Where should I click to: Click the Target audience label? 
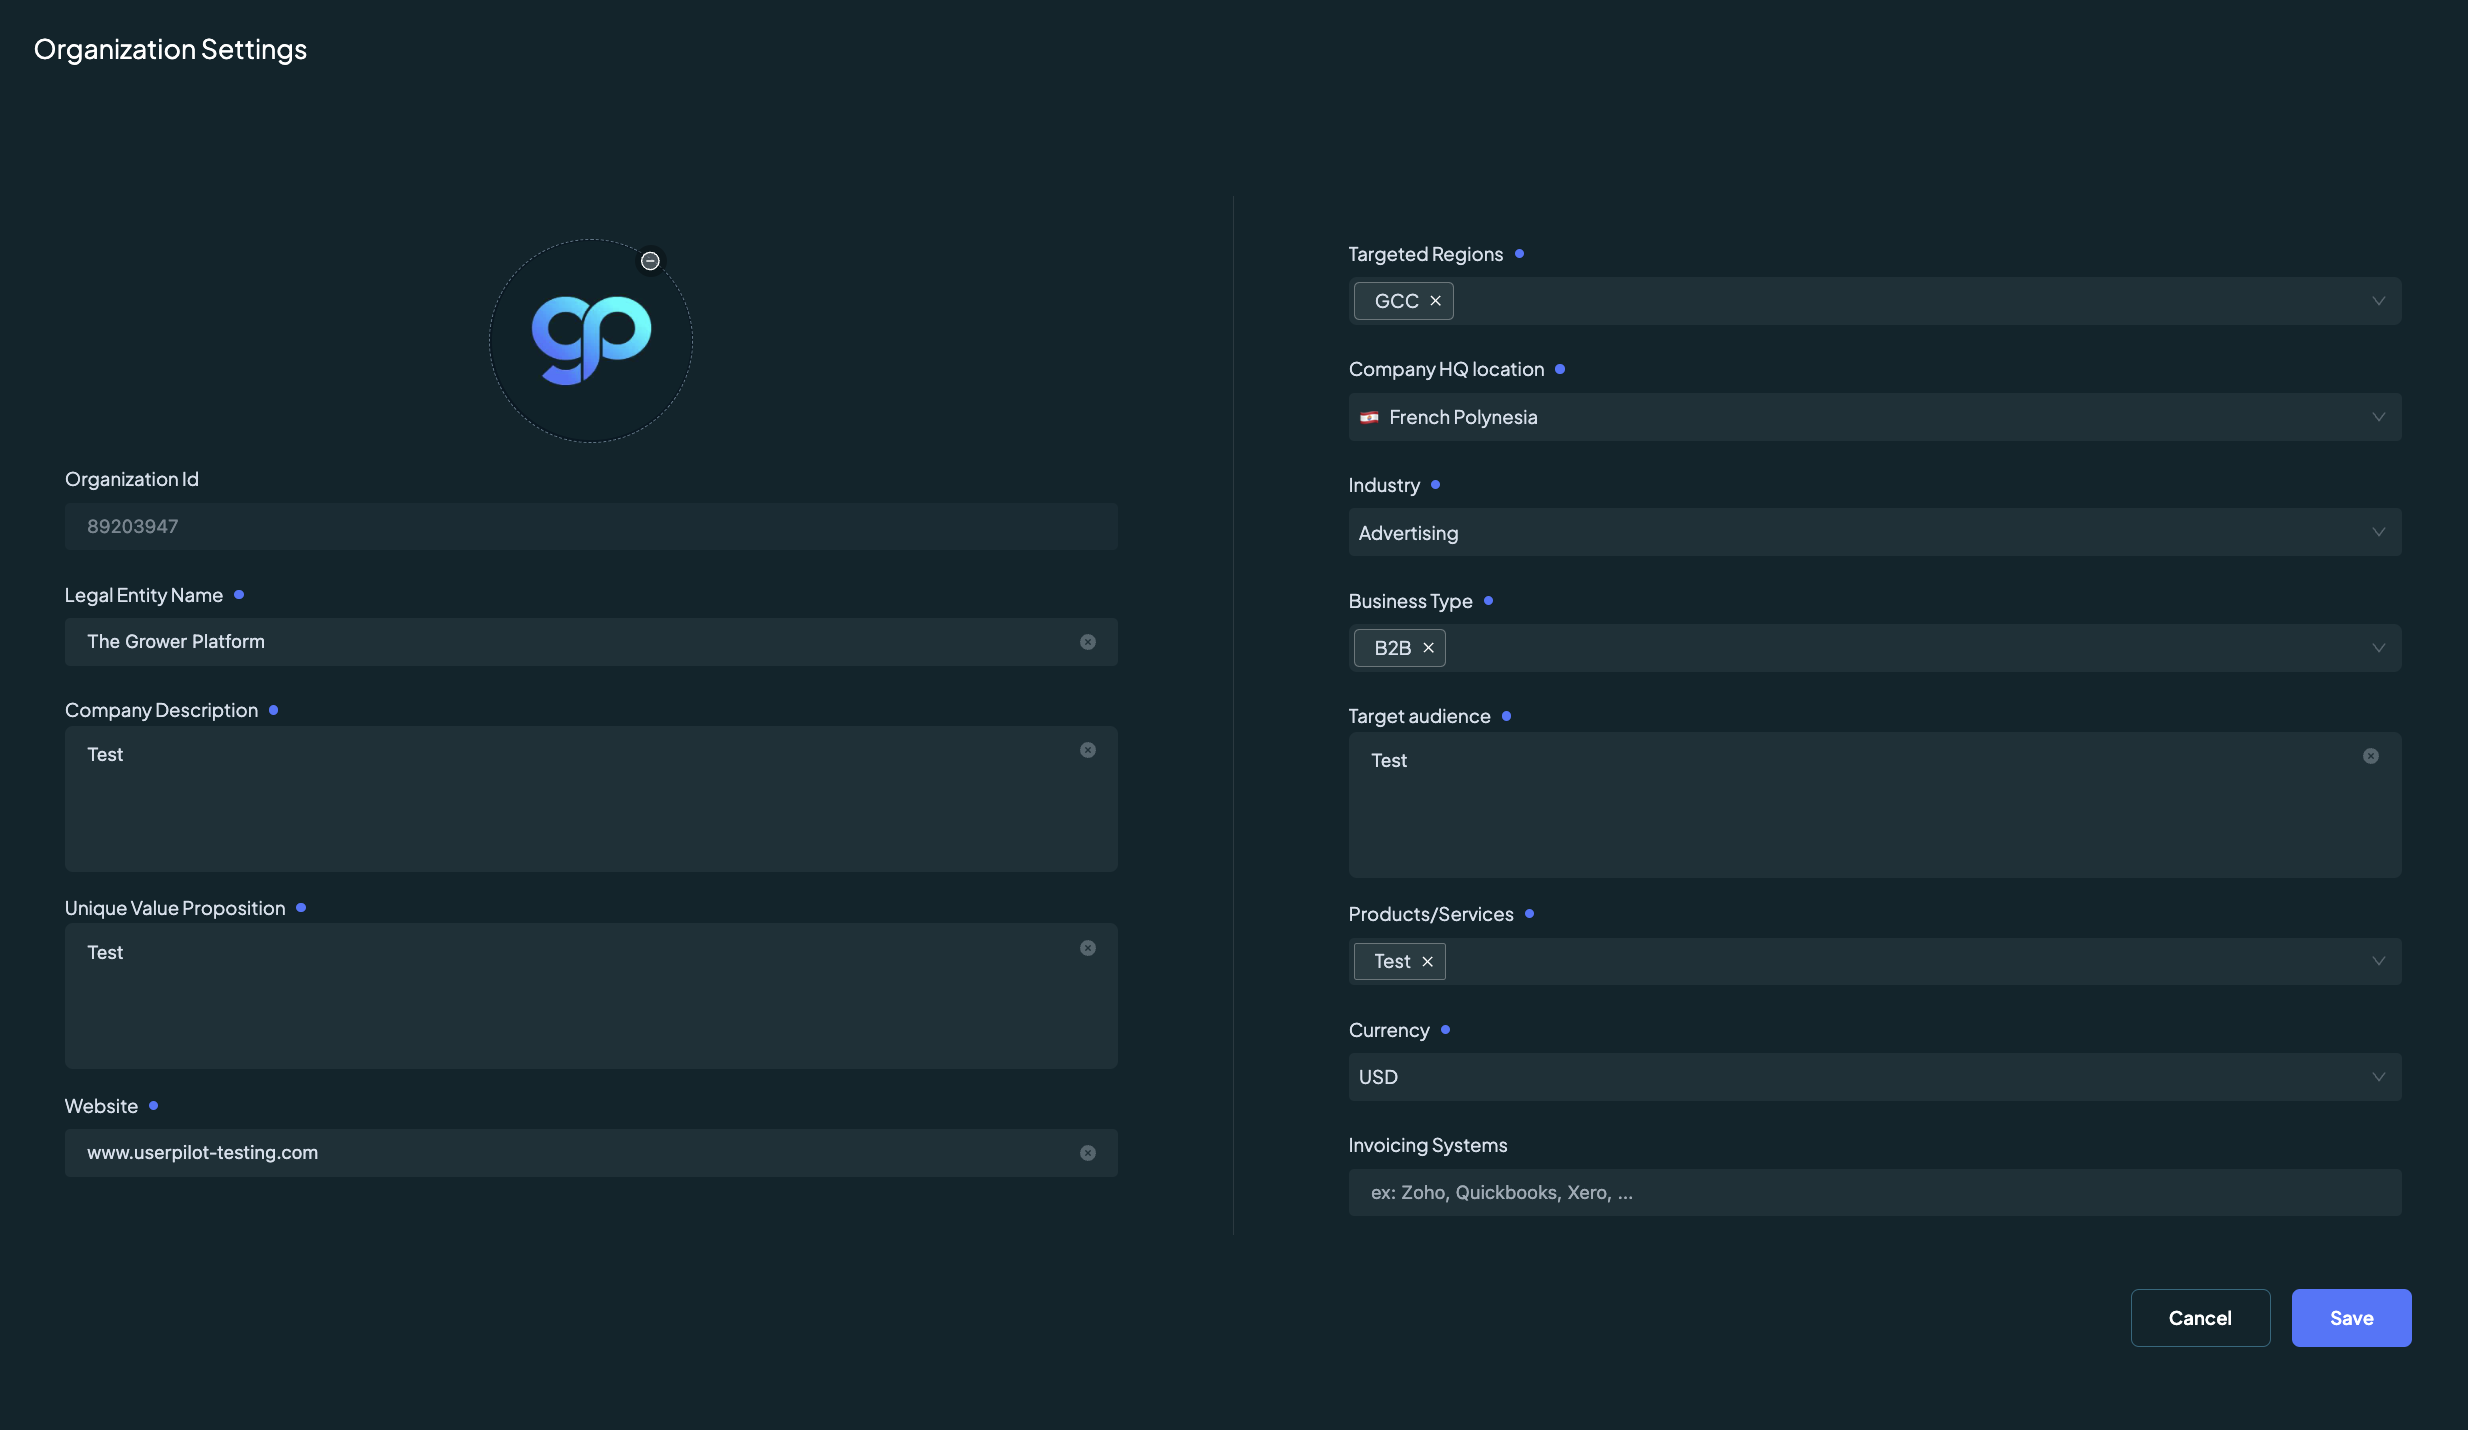click(x=1419, y=716)
